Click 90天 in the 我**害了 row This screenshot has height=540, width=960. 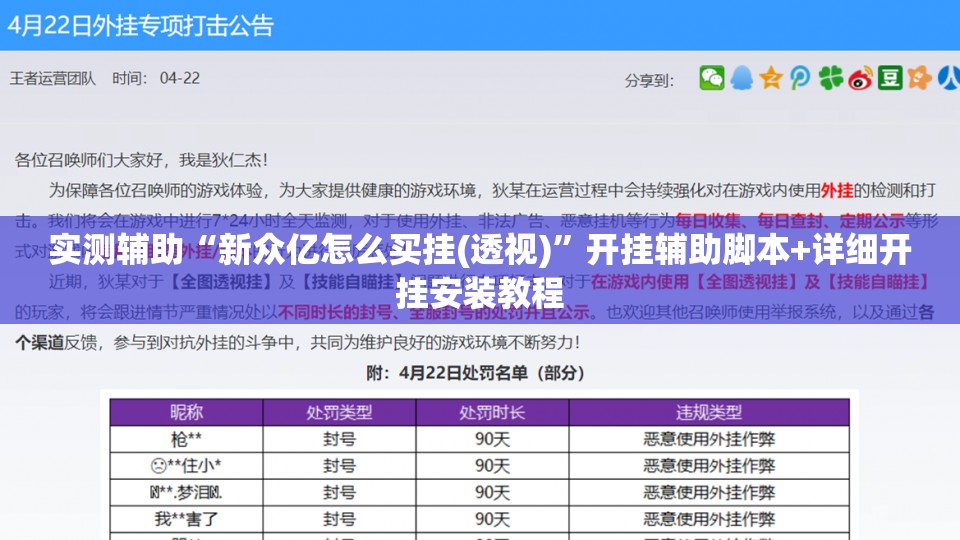point(492,519)
